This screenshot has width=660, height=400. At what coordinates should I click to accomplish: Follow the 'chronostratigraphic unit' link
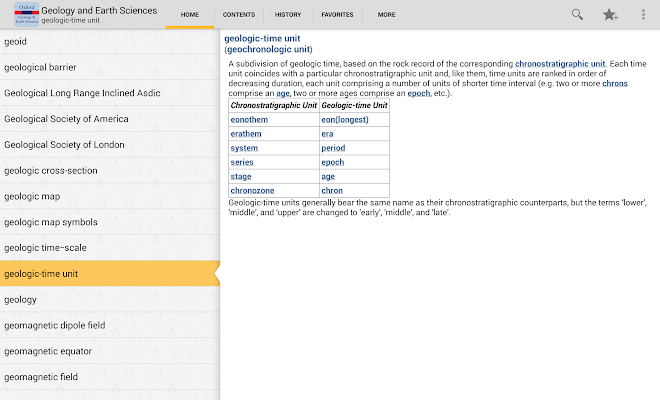pos(560,64)
